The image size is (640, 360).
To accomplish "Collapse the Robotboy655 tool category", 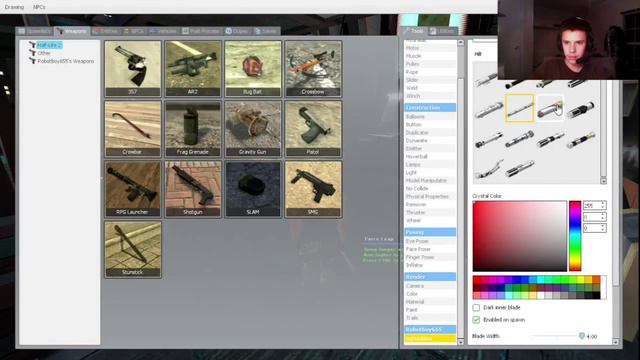I will [x=430, y=329].
